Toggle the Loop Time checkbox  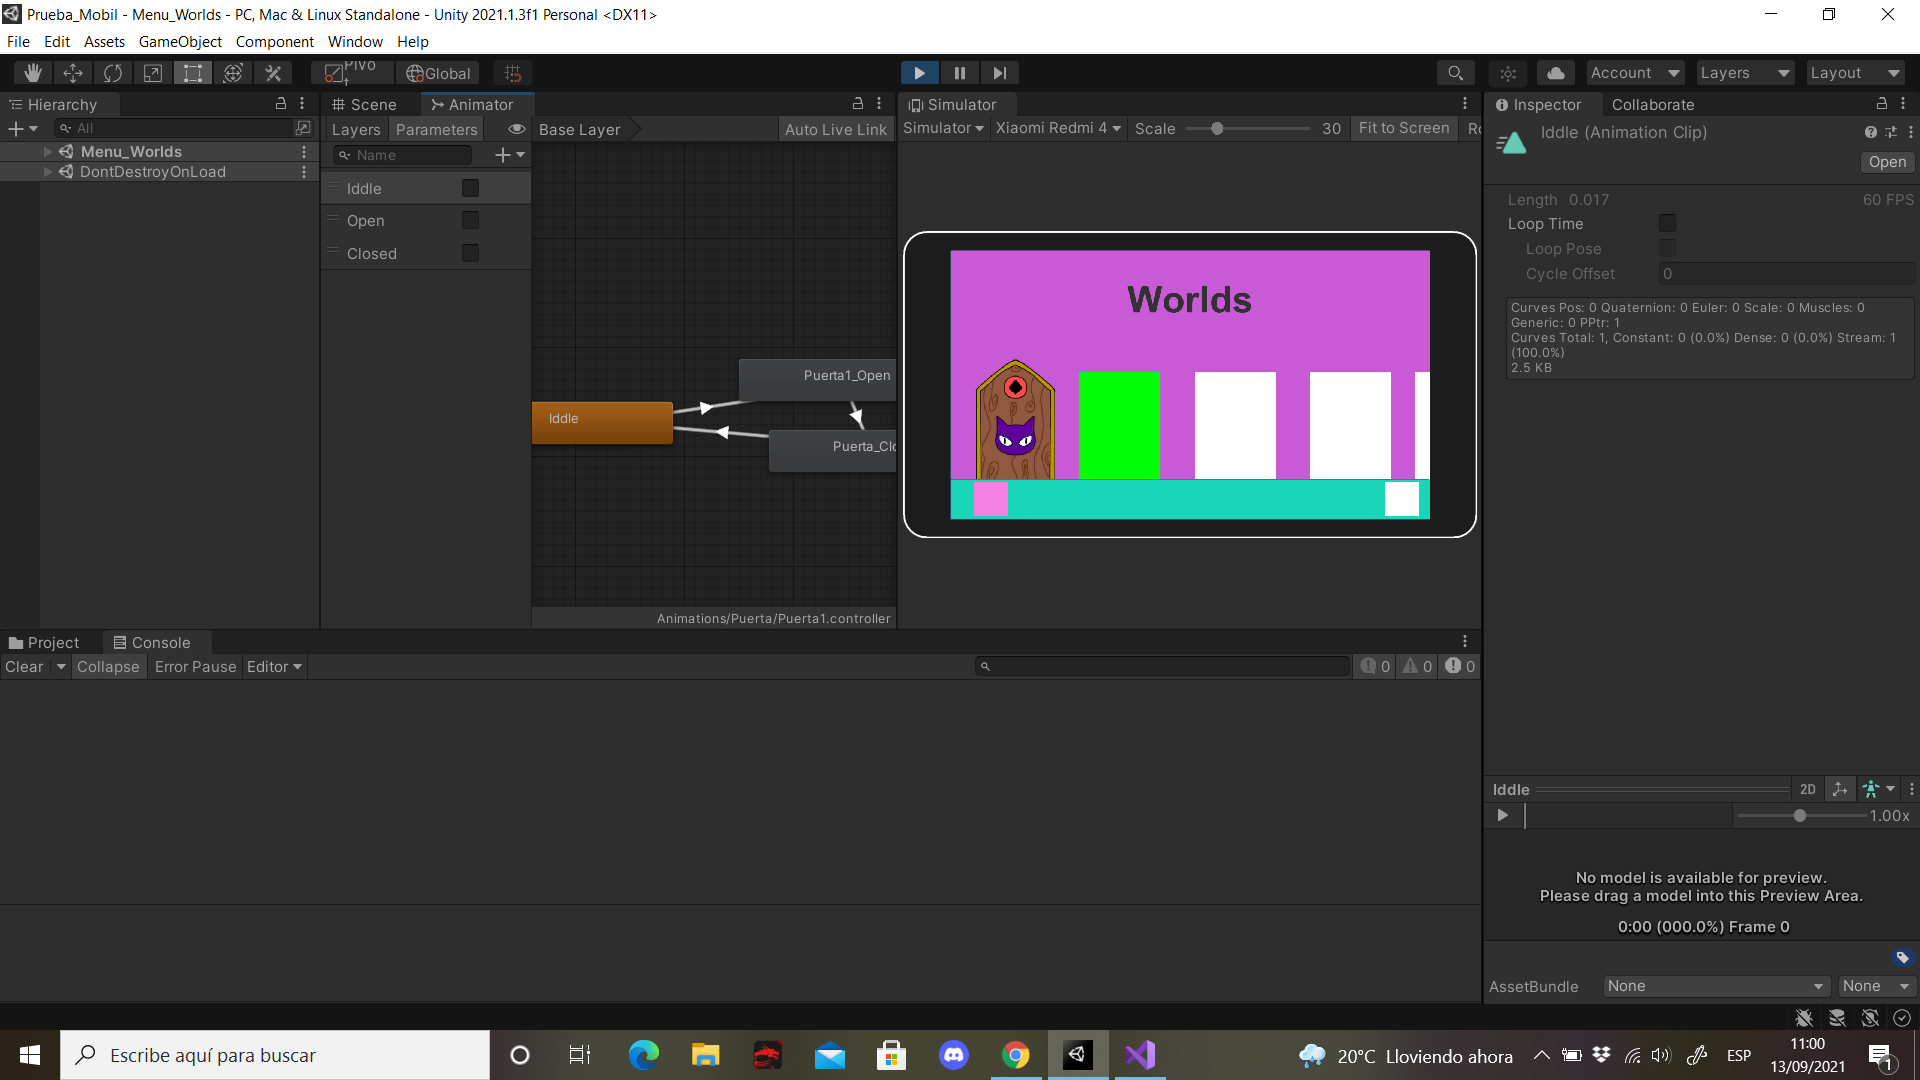pyautogui.click(x=1667, y=223)
